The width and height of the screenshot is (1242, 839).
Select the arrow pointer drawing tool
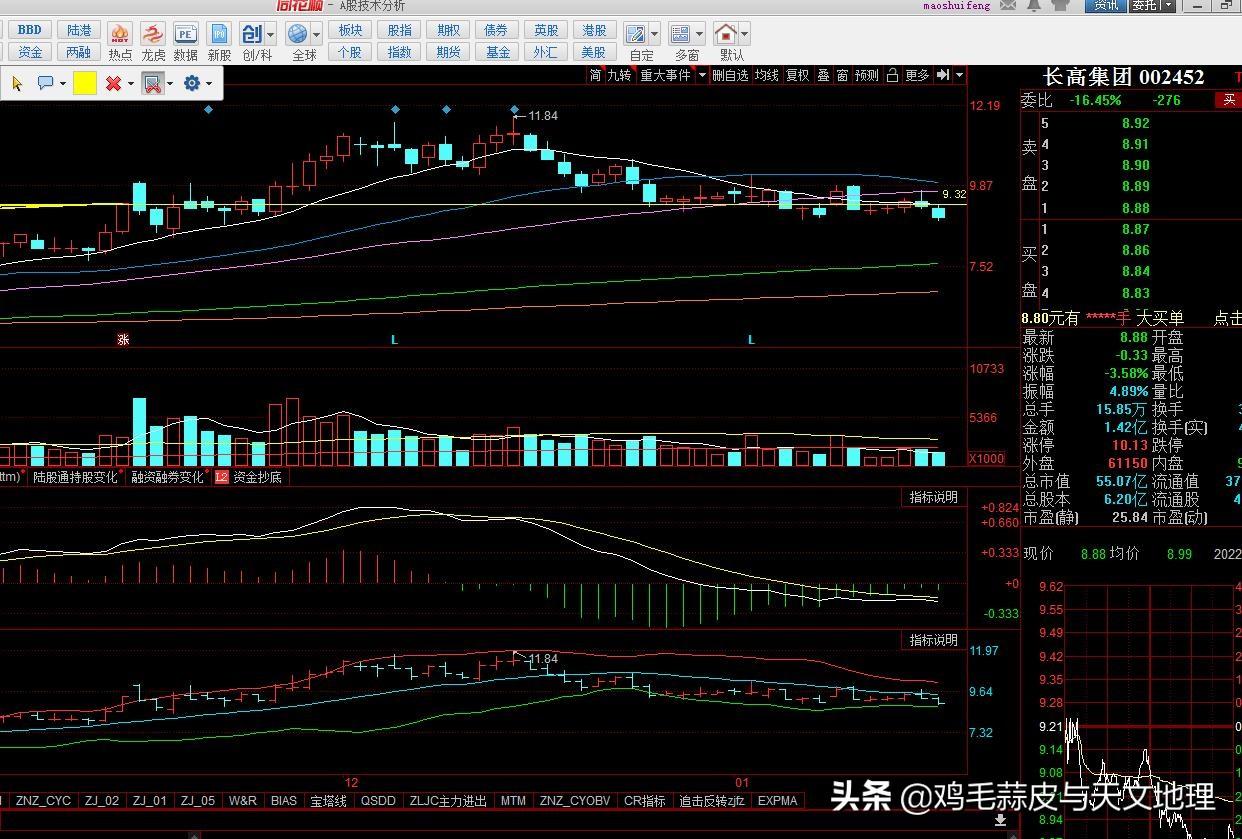[x=17, y=84]
